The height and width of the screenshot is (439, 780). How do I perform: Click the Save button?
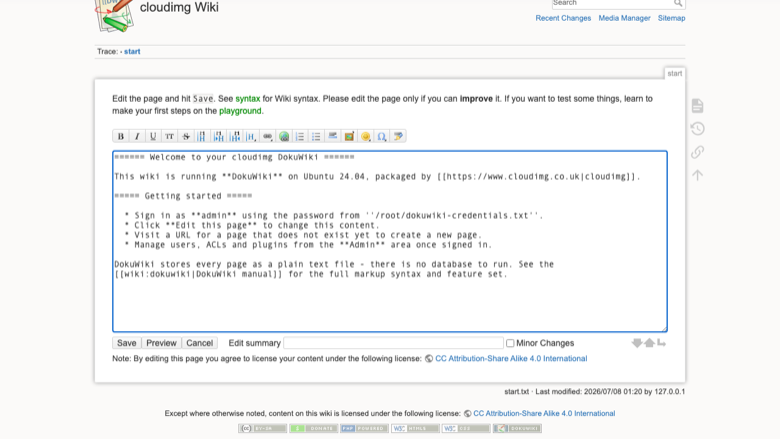coord(126,343)
